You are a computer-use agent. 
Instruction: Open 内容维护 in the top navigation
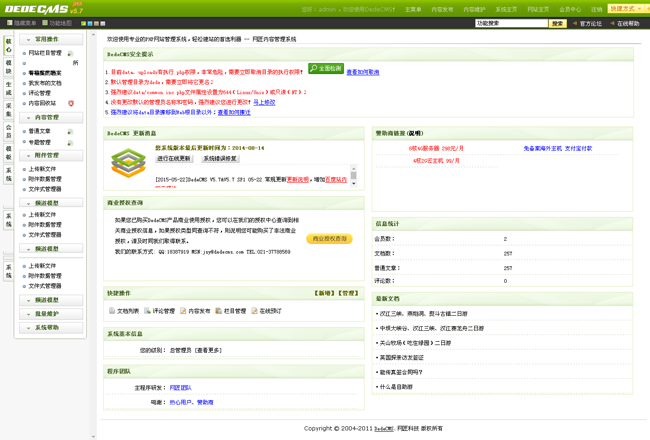[474, 9]
